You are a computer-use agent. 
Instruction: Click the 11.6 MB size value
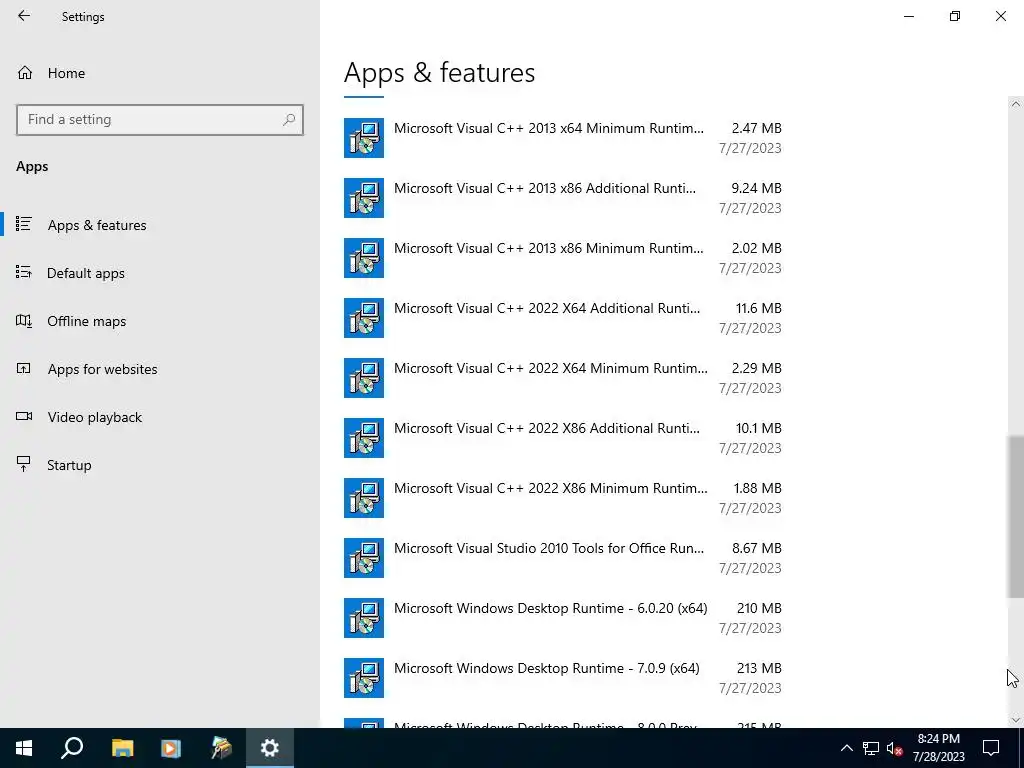758,308
